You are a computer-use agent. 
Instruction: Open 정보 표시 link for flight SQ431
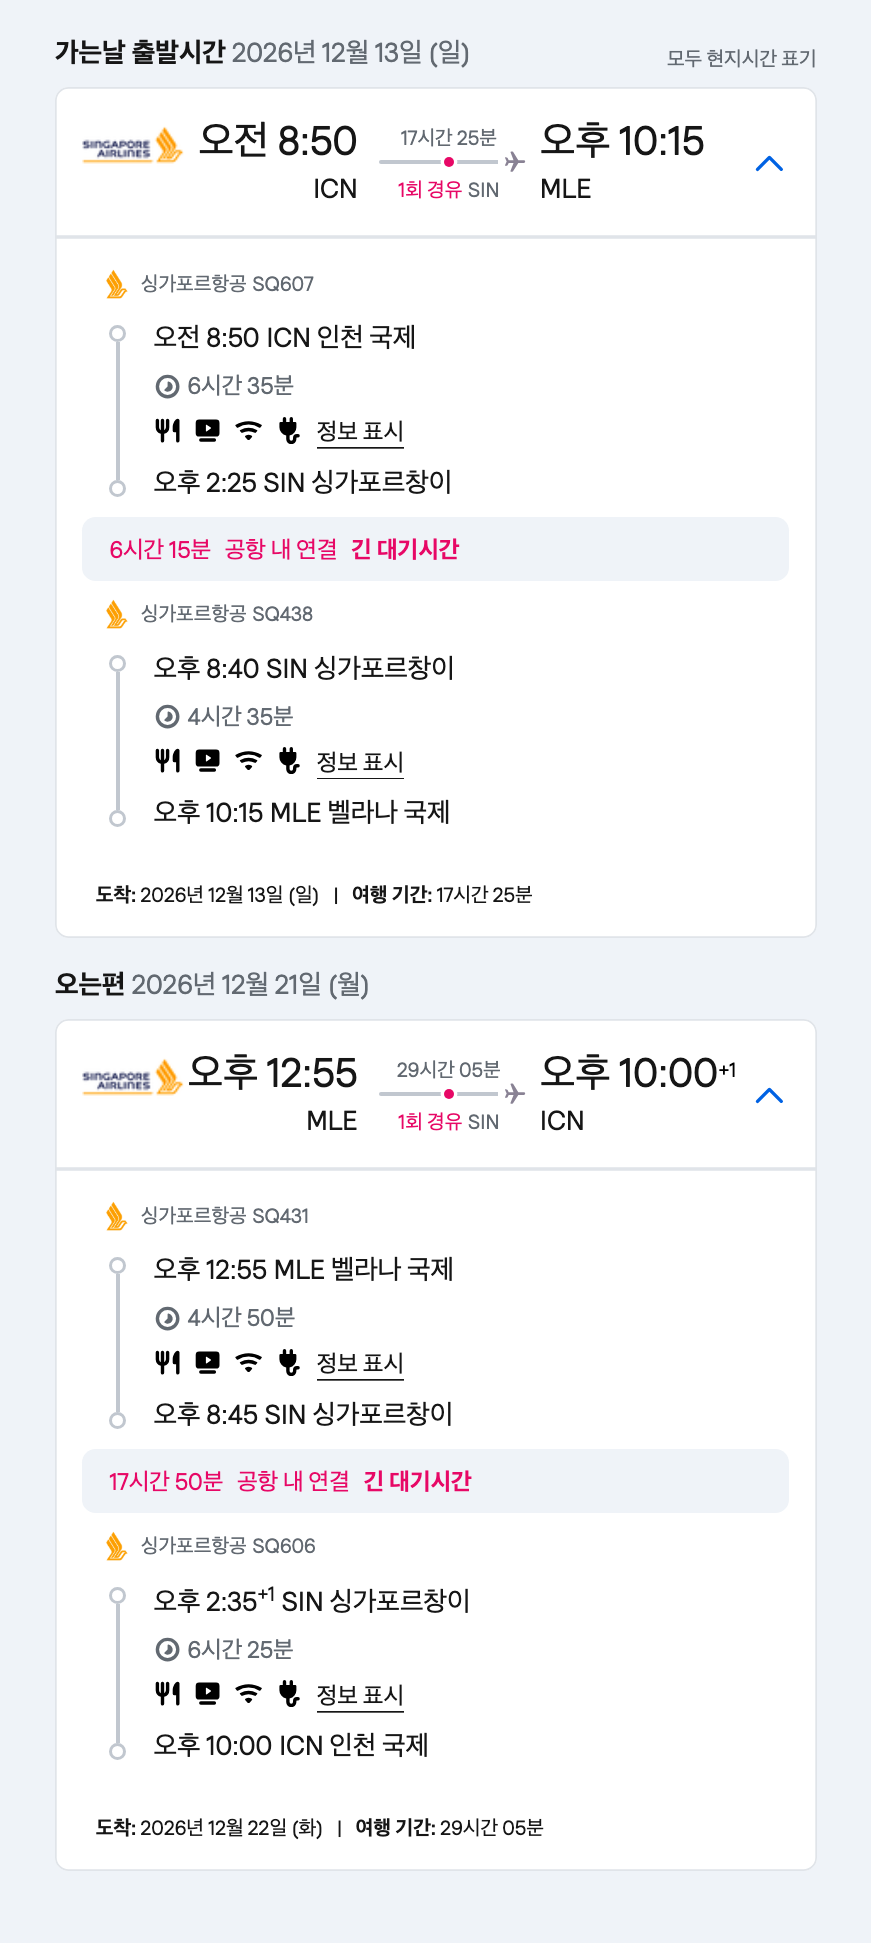[360, 1363]
